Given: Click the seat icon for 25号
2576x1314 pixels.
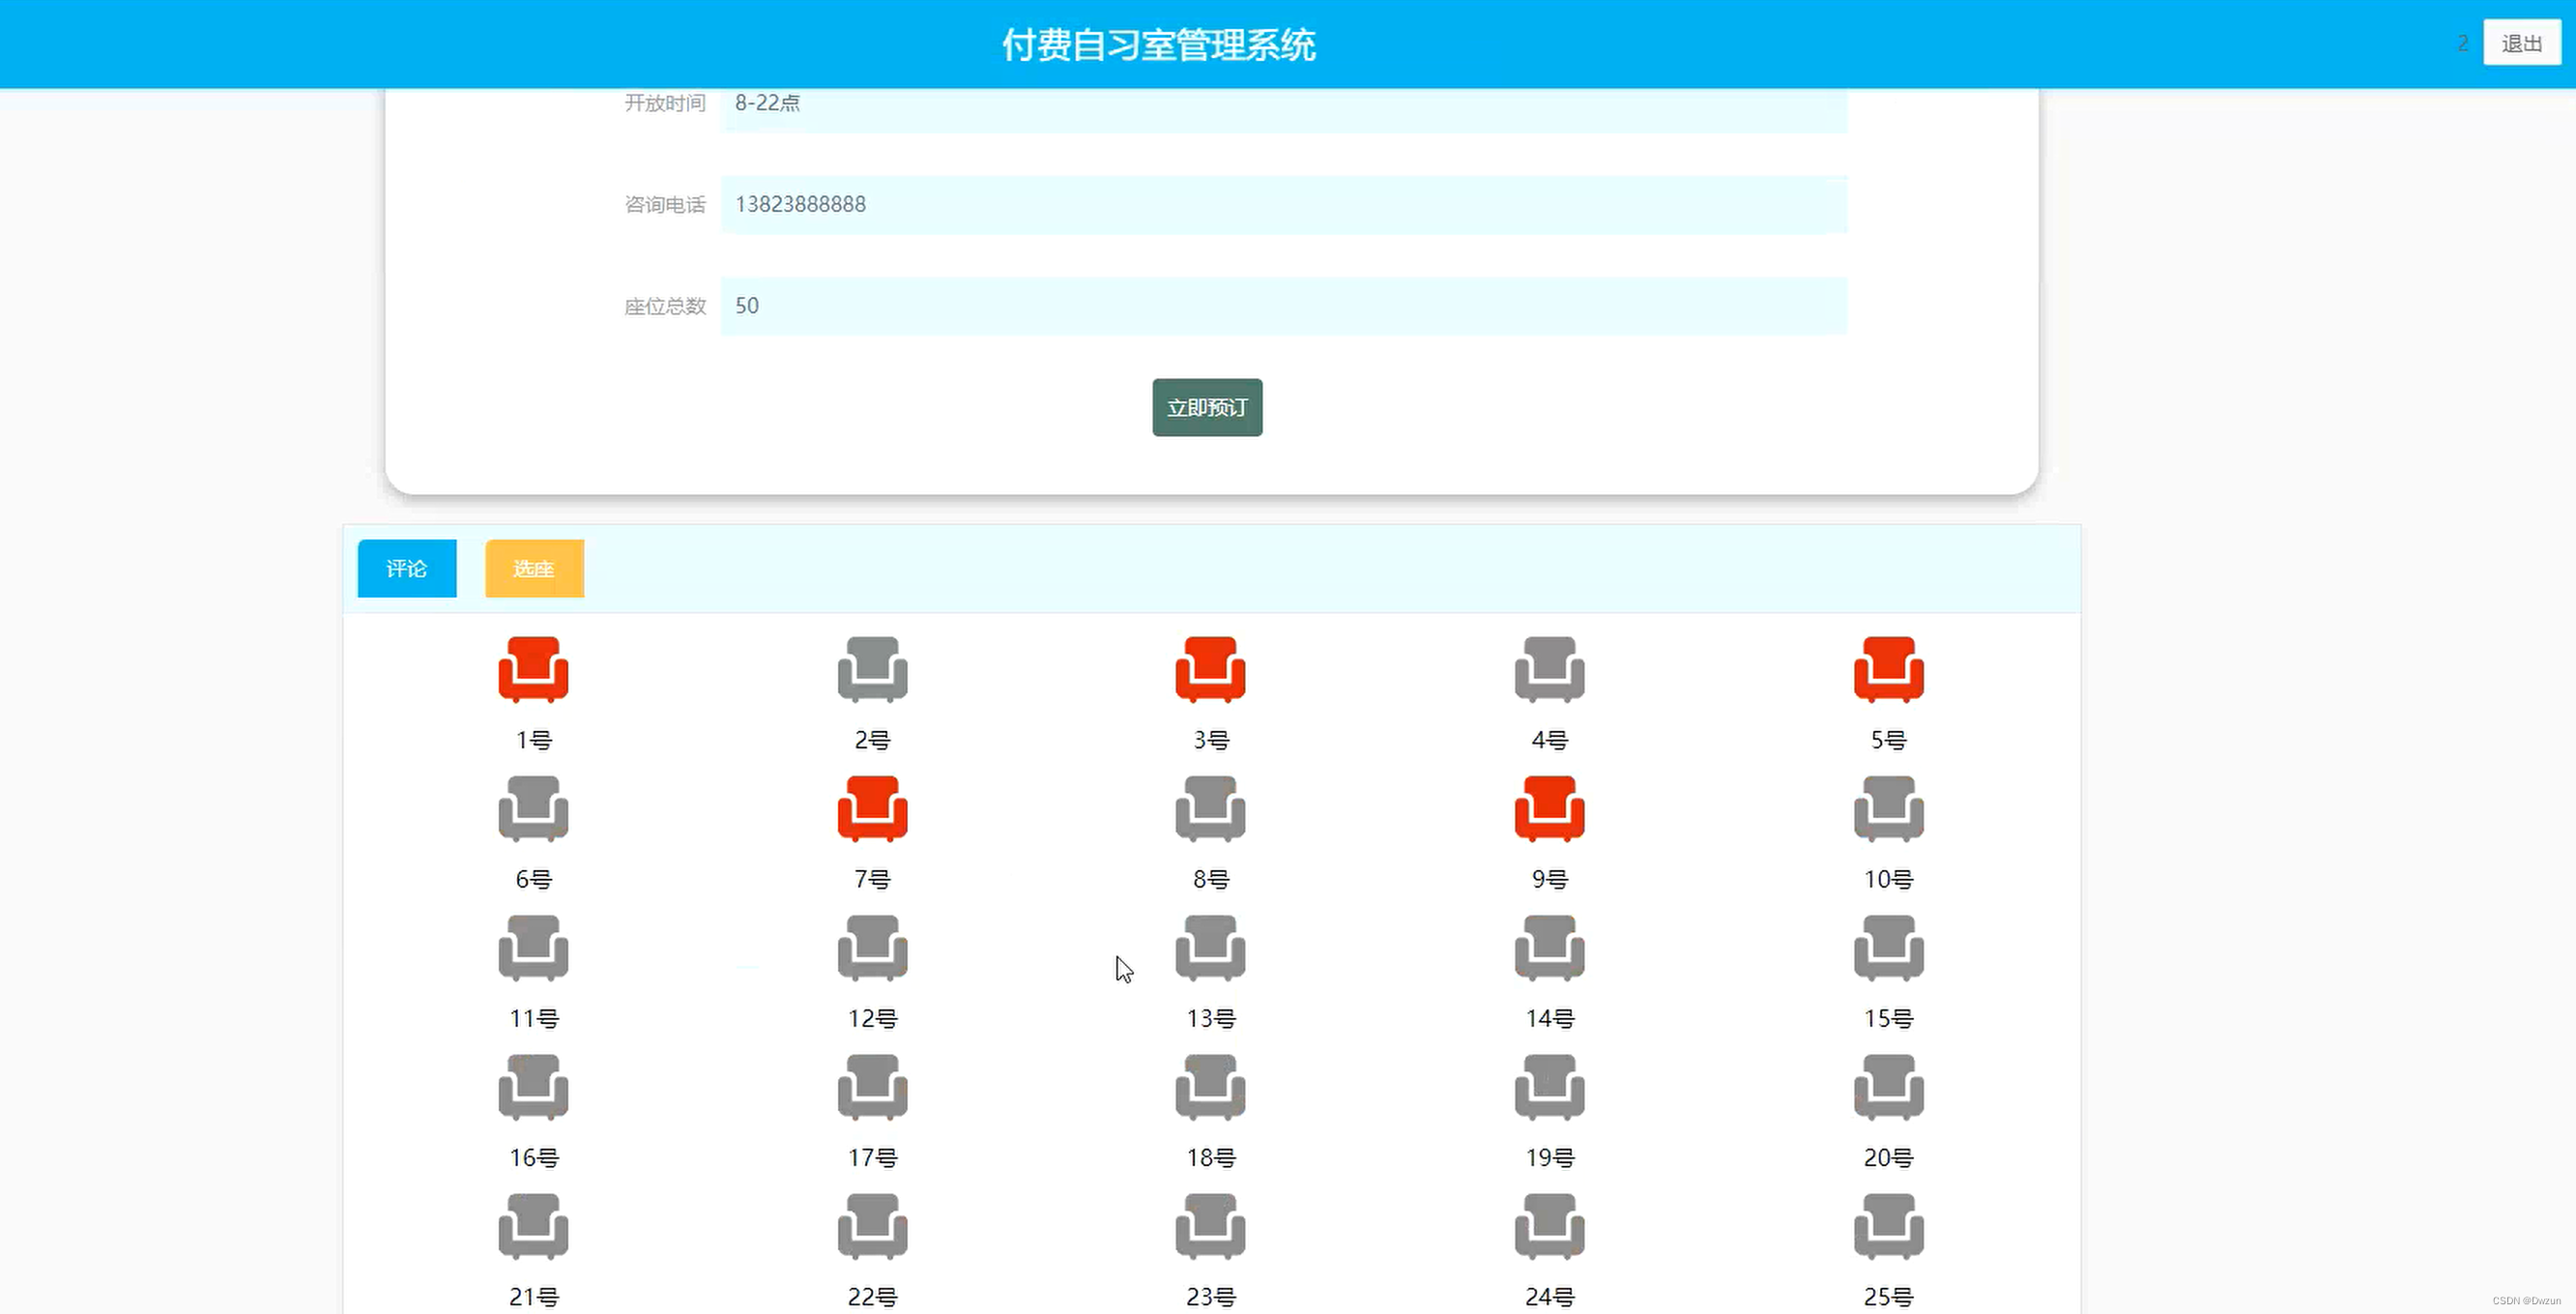Looking at the screenshot, I should (1888, 1225).
